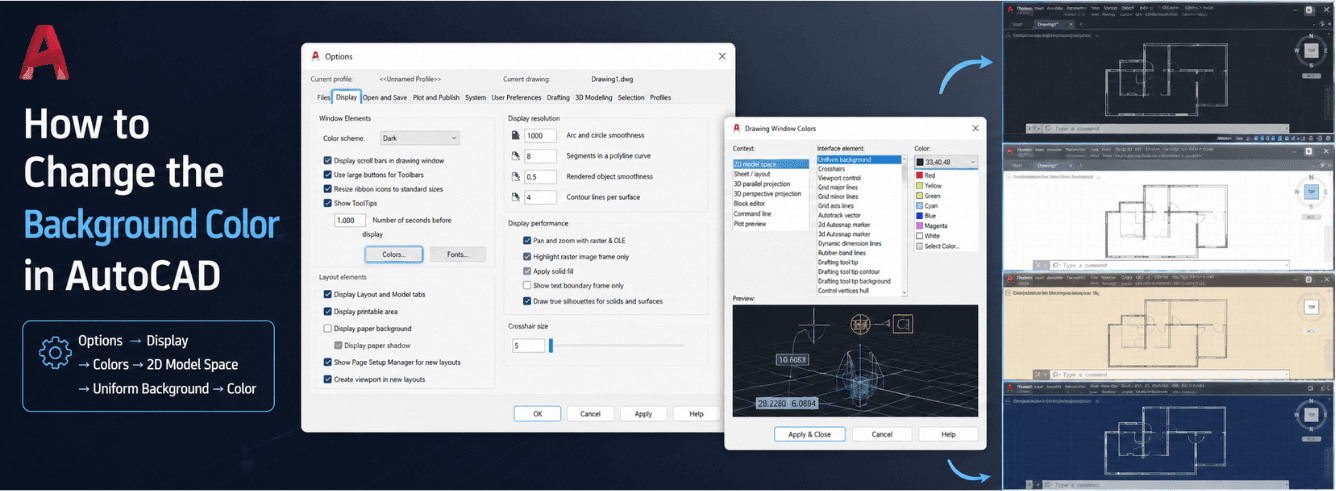Click the Apply & Close button
1336x491 pixels.
point(810,435)
